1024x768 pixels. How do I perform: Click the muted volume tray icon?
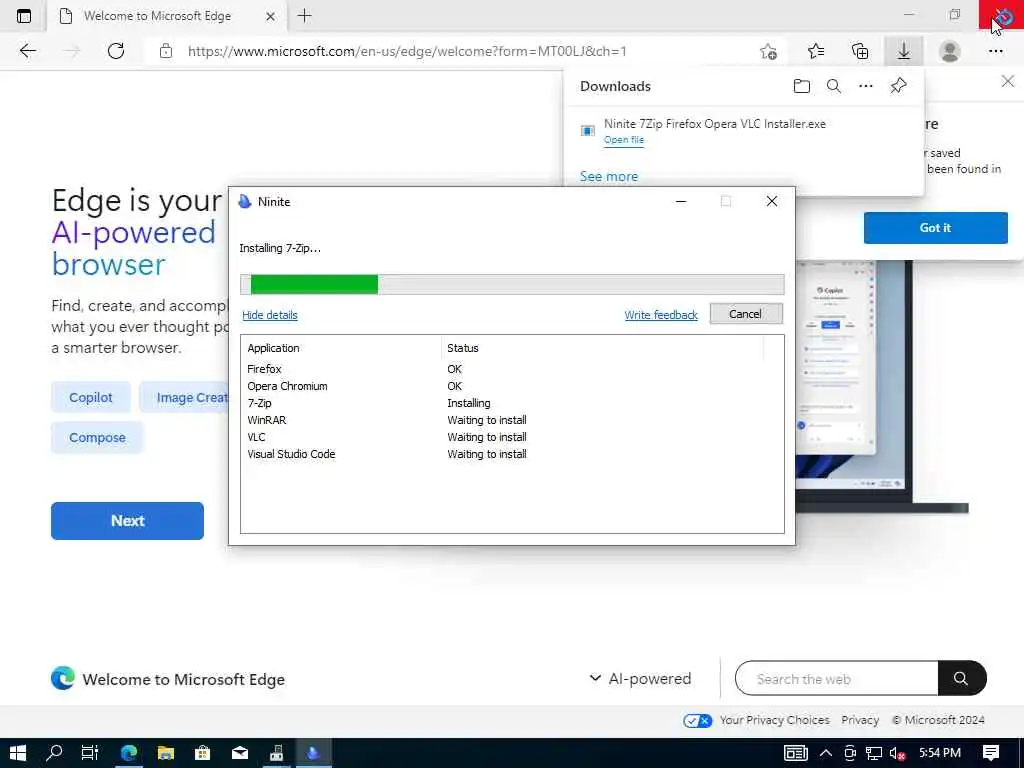pyautogui.click(x=898, y=753)
